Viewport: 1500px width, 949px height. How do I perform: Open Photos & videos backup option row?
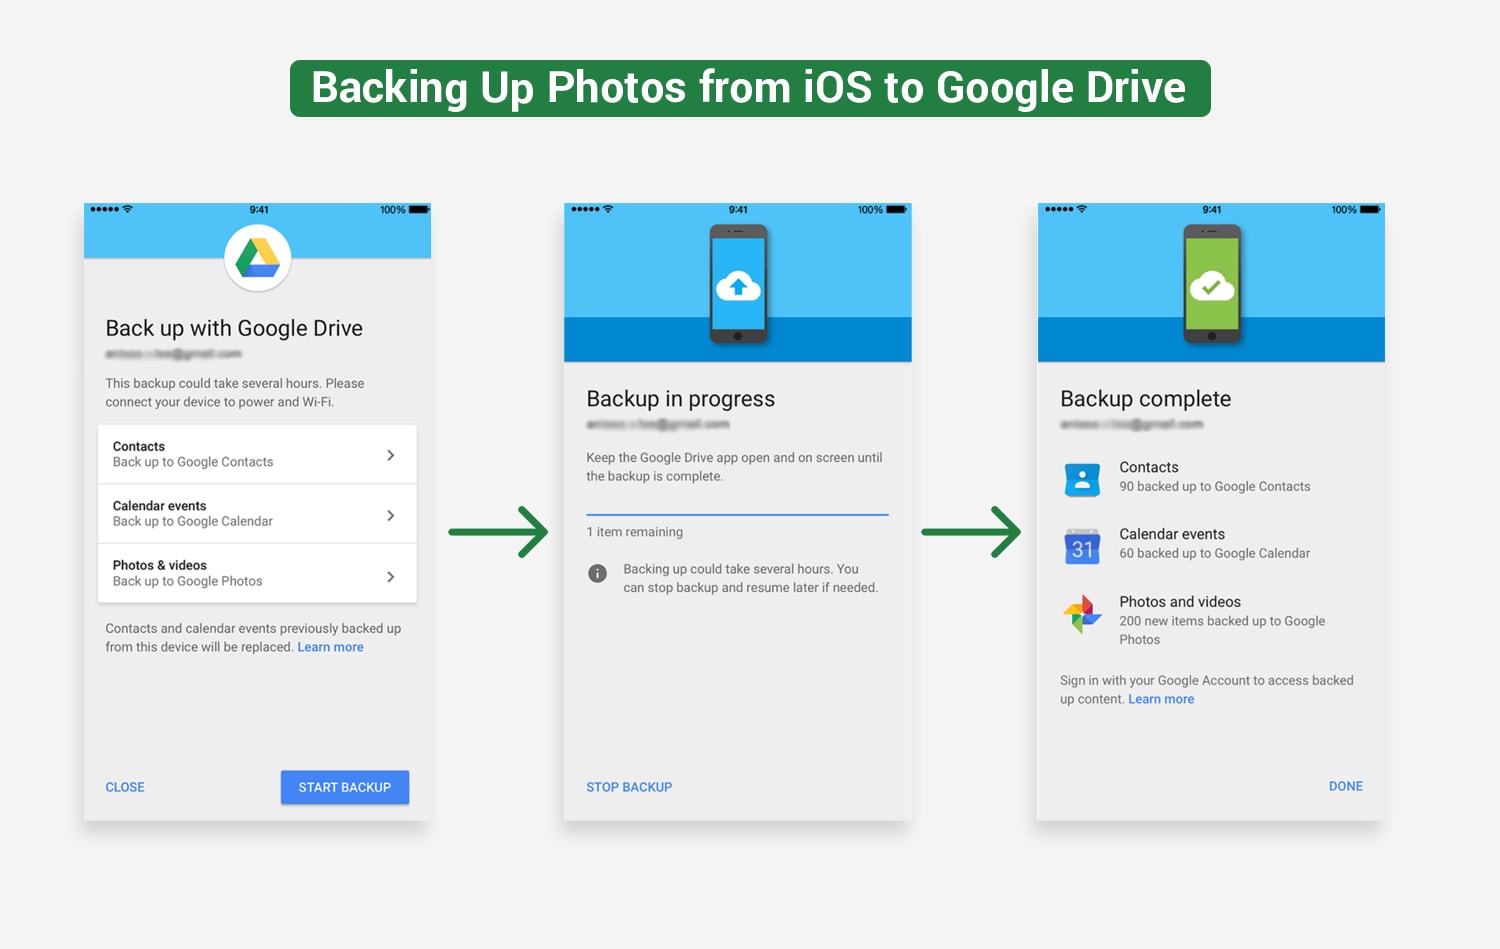(257, 573)
